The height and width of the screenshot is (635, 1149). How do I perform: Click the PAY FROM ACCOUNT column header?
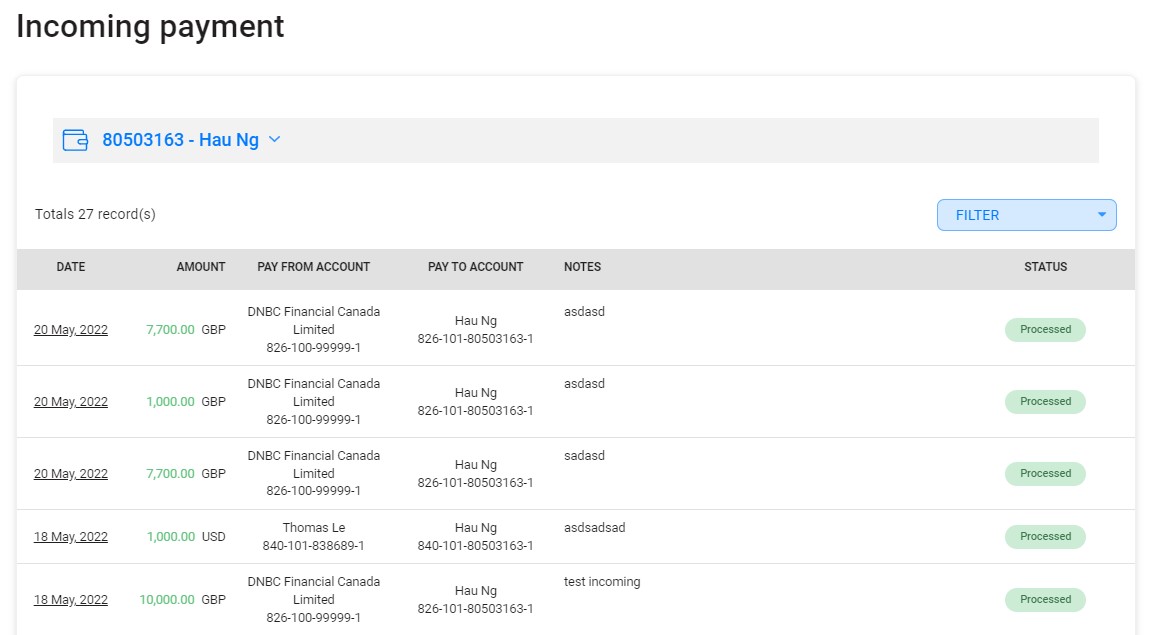[x=314, y=267]
